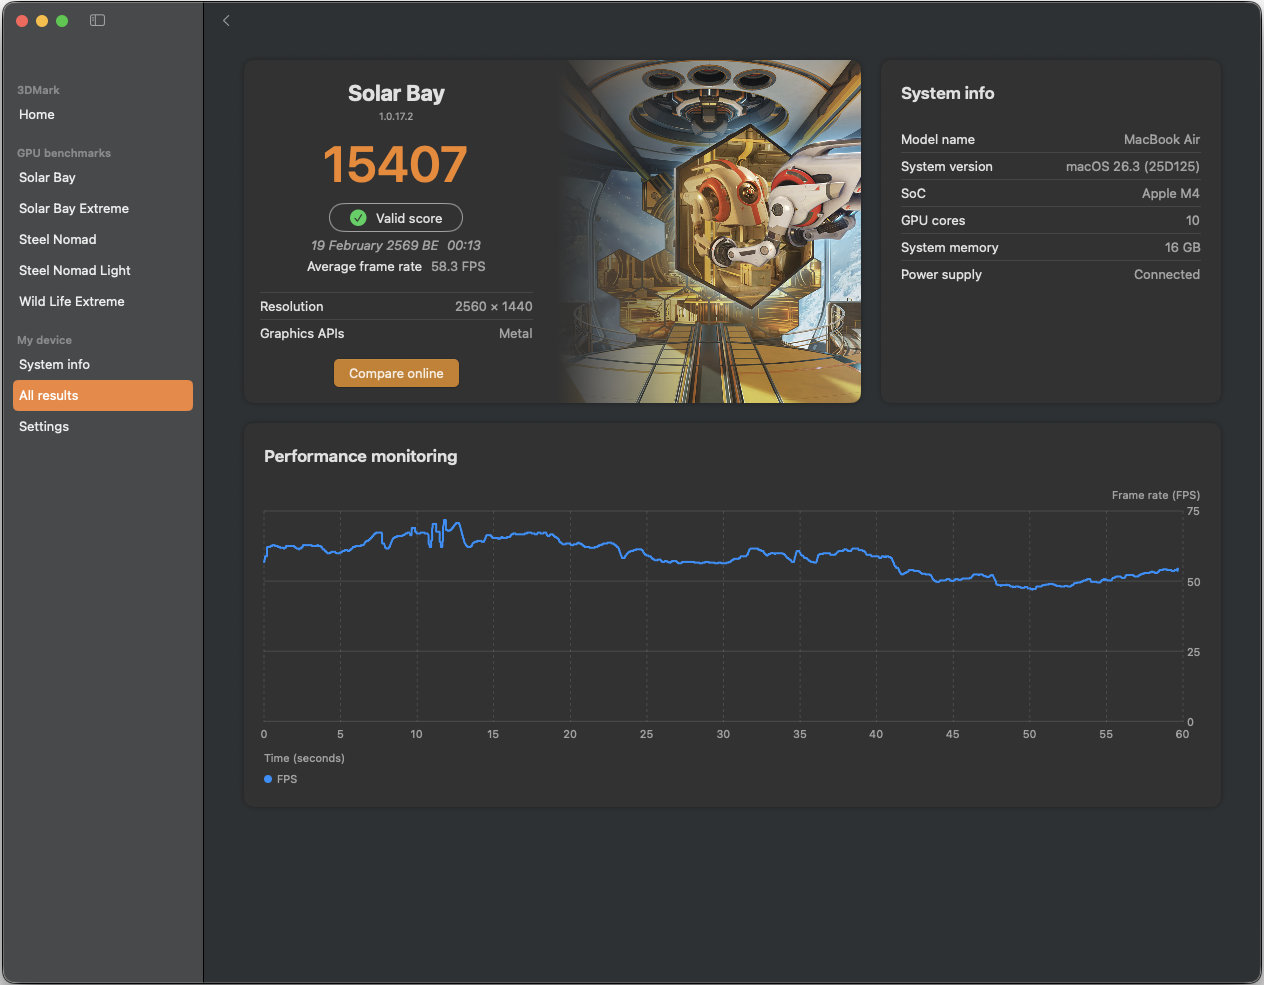The width and height of the screenshot is (1264, 985).
Task: Select Wild Life Extreme benchmark
Action: point(72,302)
